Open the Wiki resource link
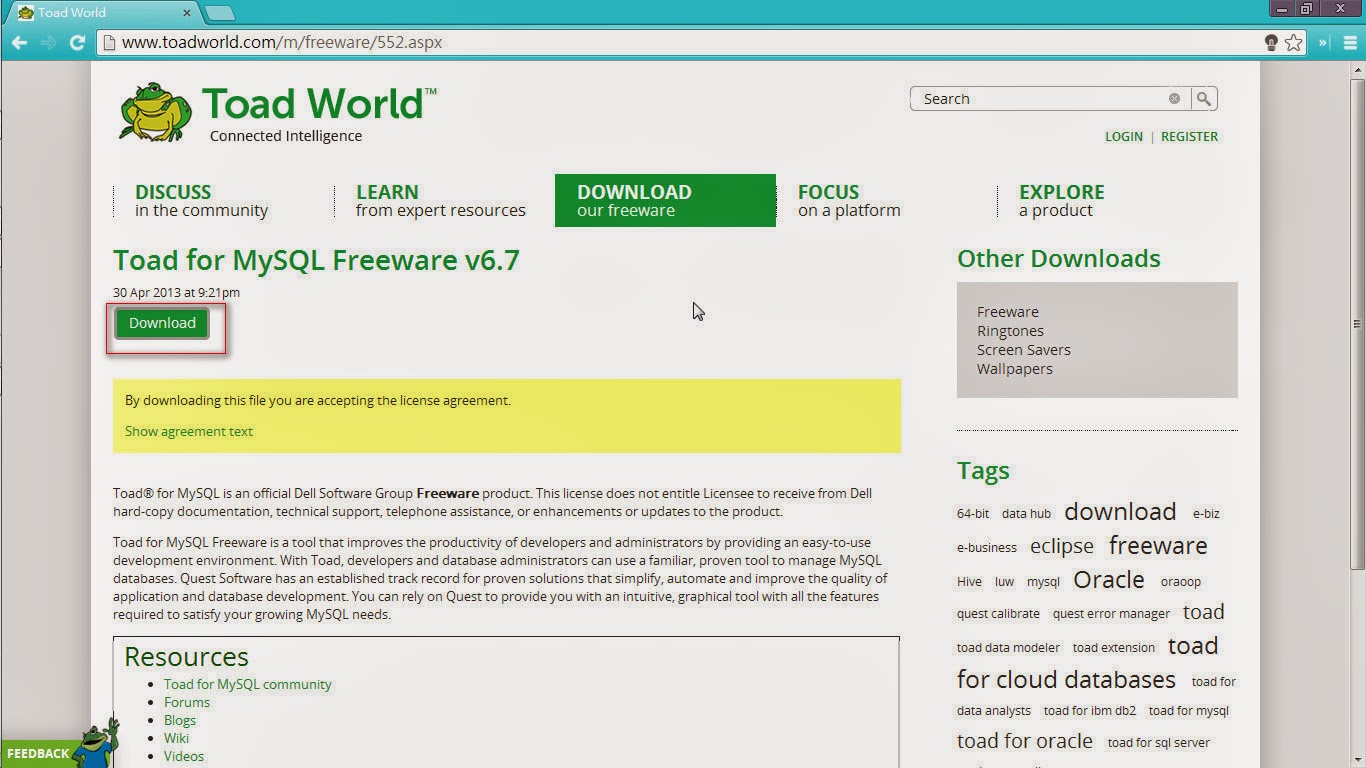Viewport: 1366px width, 768px height. (176, 739)
